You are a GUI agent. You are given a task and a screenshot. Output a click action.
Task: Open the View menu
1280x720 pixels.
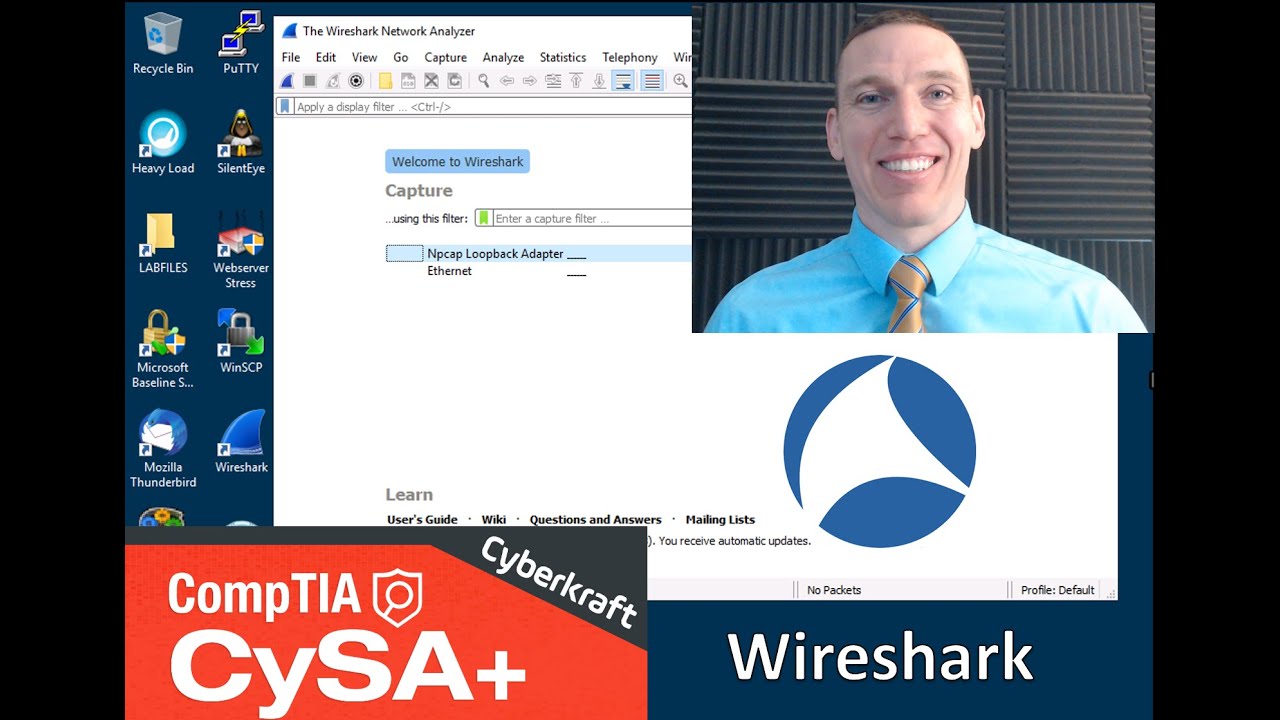[364, 57]
